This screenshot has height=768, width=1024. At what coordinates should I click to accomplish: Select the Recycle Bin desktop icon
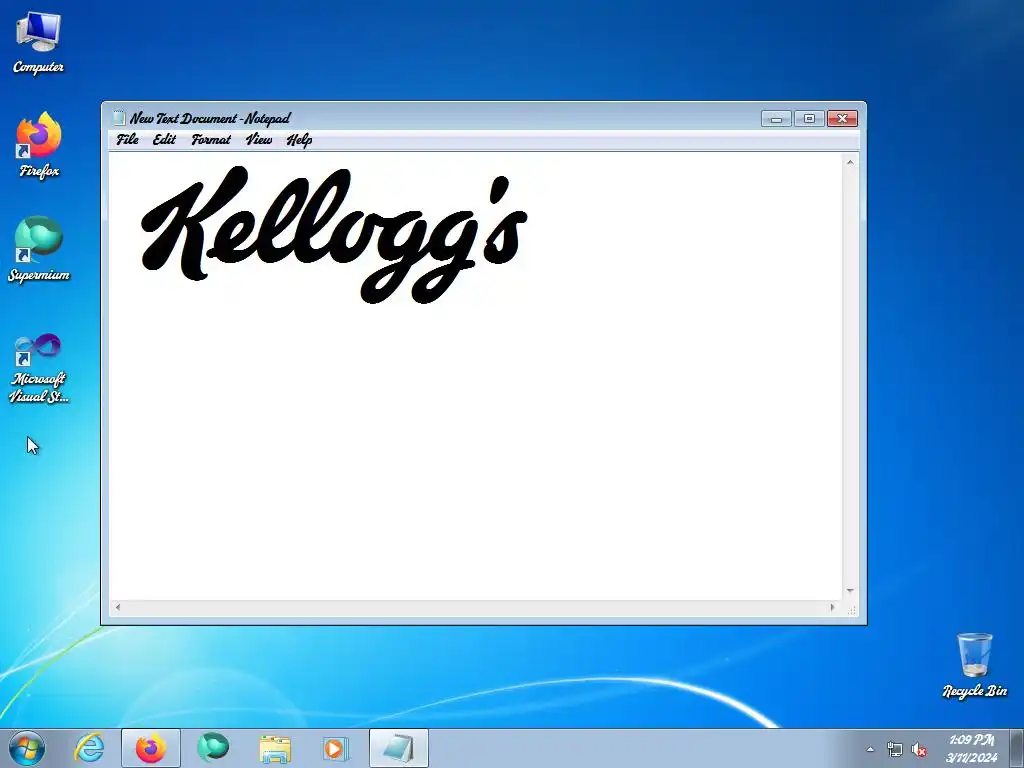(974, 665)
